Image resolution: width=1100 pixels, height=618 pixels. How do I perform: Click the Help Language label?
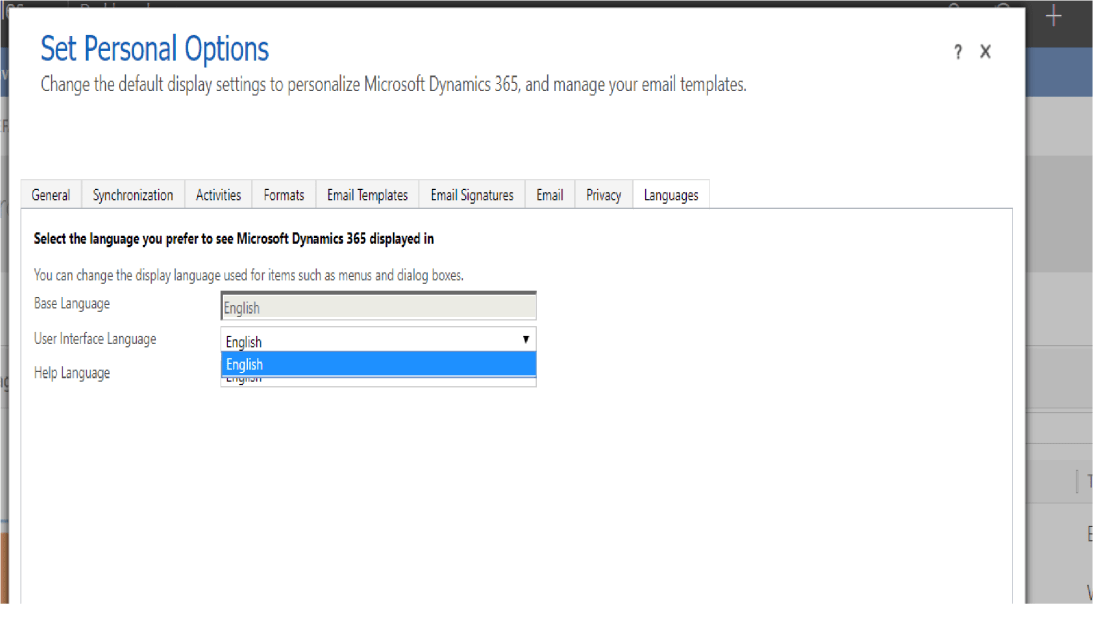pos(72,373)
